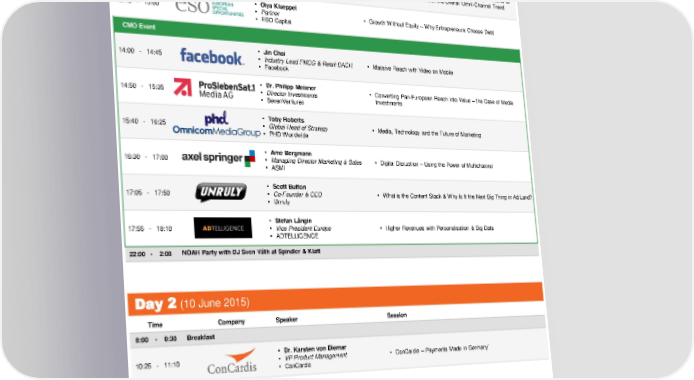Click the Company column header
The height and width of the screenshot is (380, 694).
tap(231, 322)
